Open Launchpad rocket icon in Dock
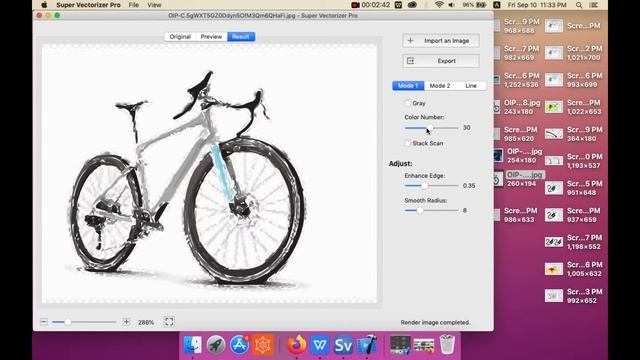640x360 pixels. 216,345
